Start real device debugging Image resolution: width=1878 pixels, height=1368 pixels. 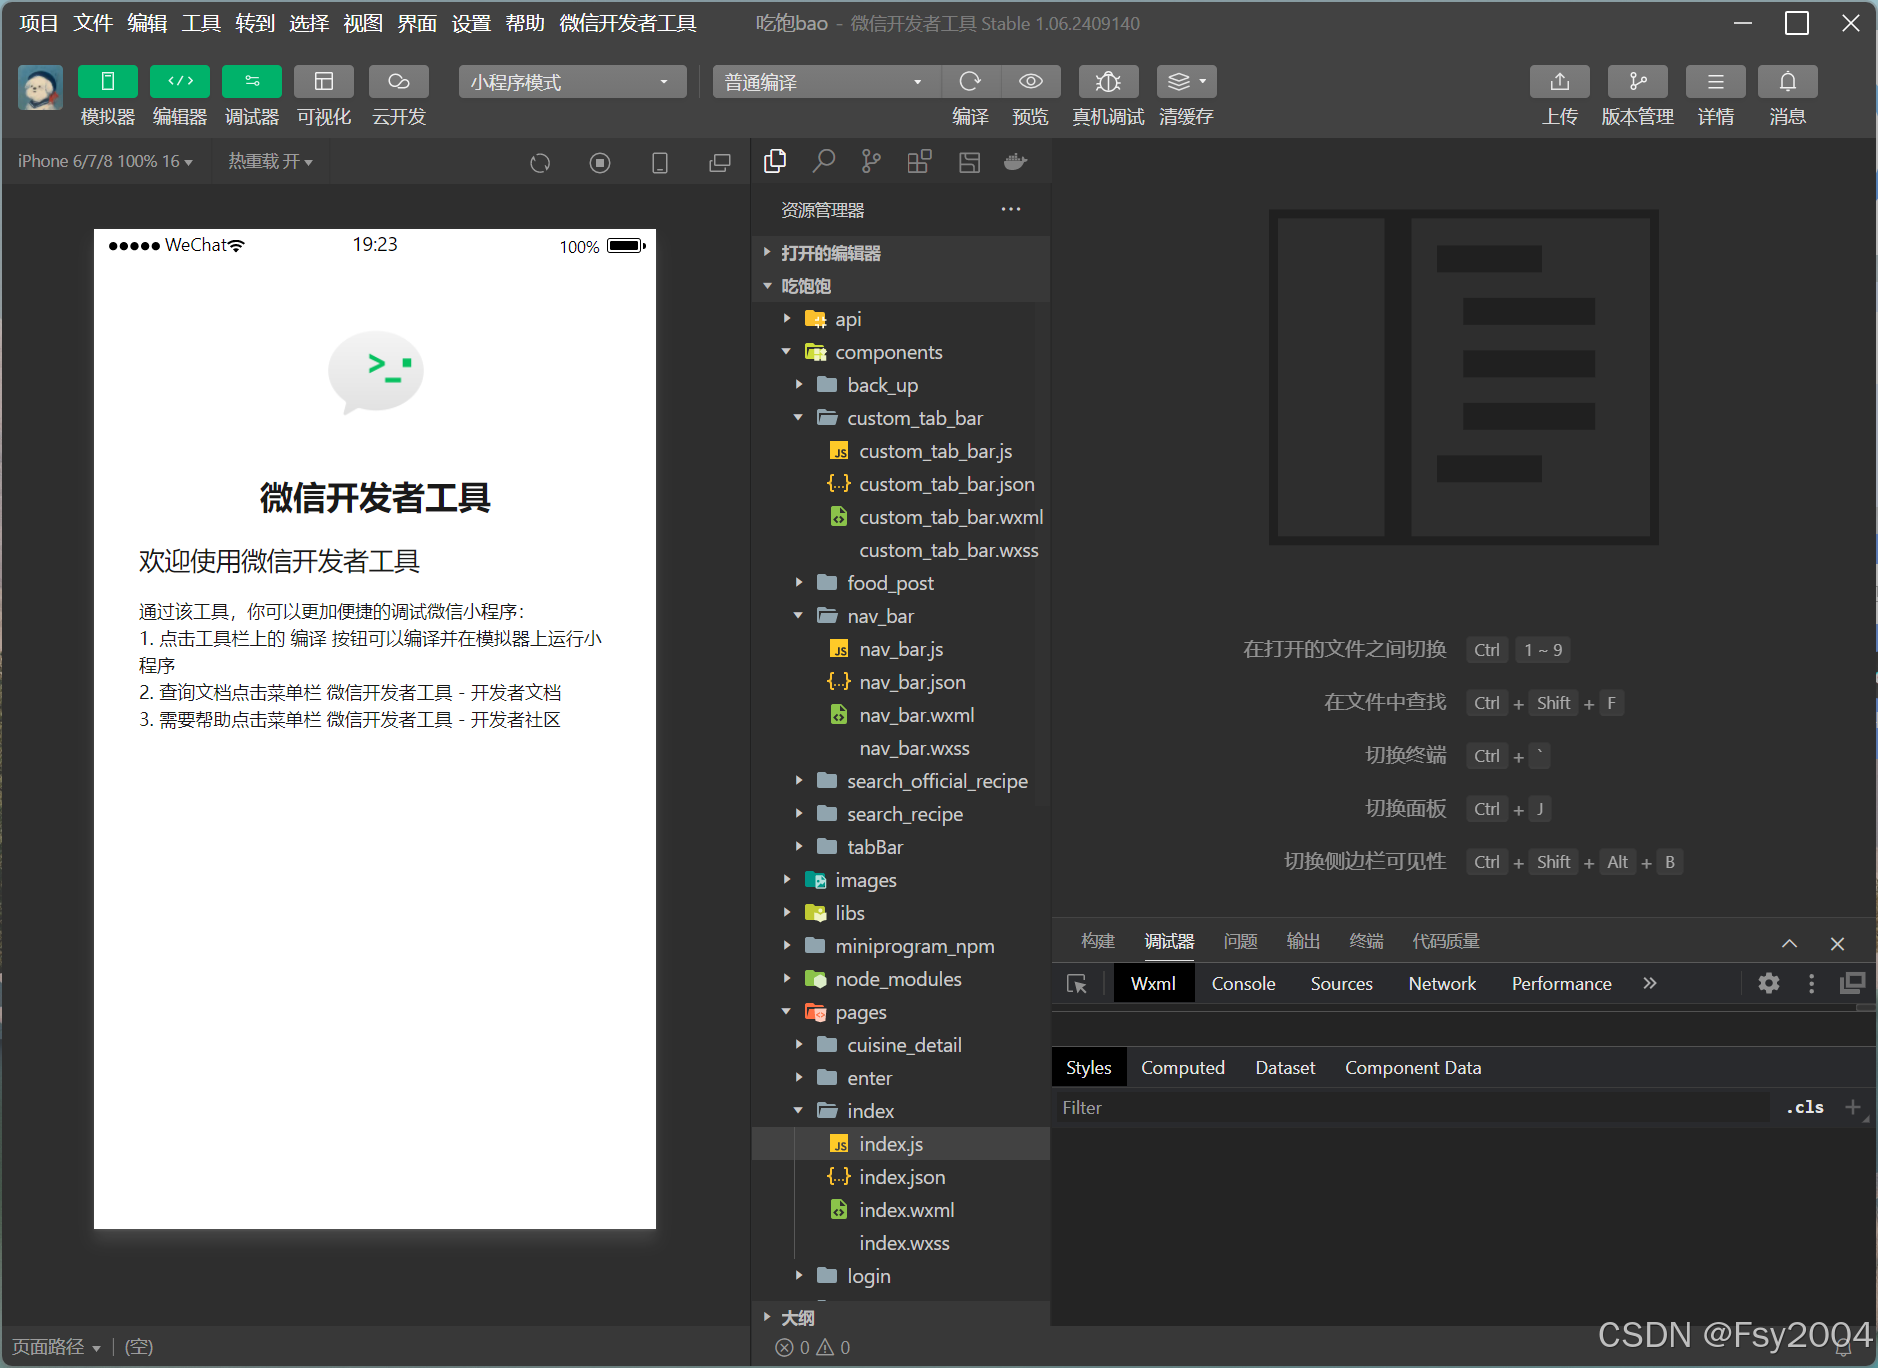tap(1106, 95)
